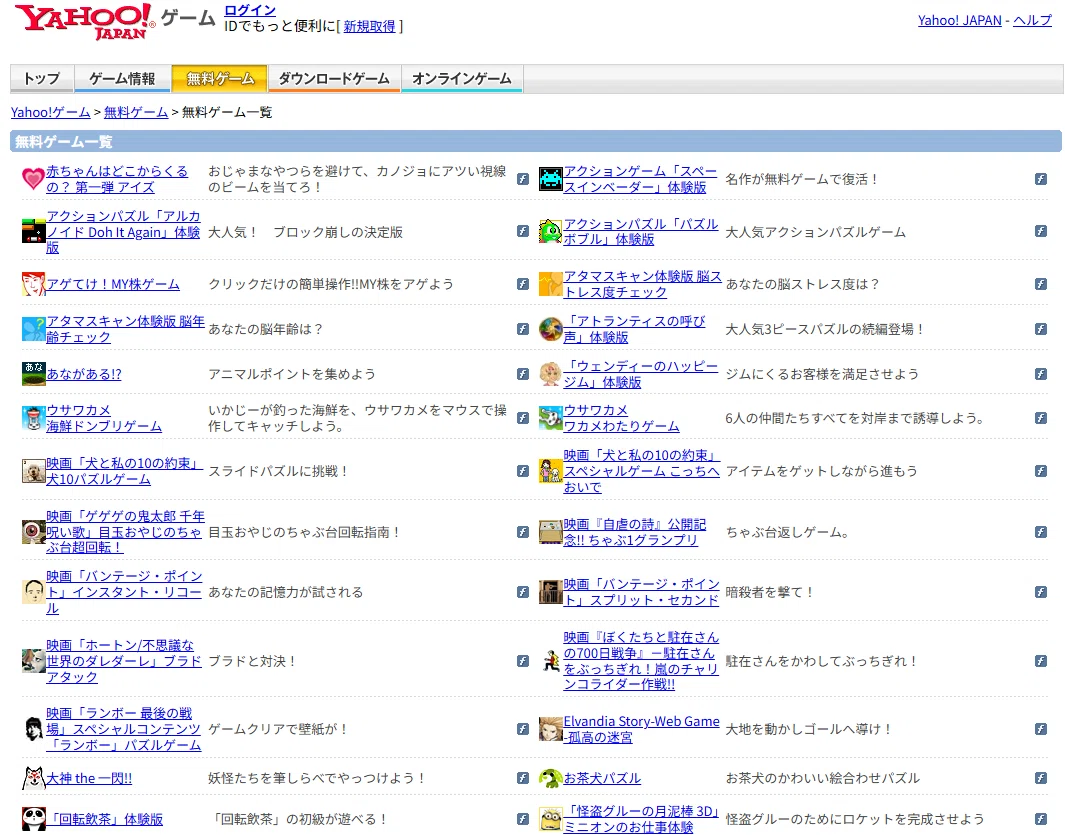Open the ゲーム情報 tab
This screenshot has height=835, width=1065.
pyautogui.click(x=122, y=79)
